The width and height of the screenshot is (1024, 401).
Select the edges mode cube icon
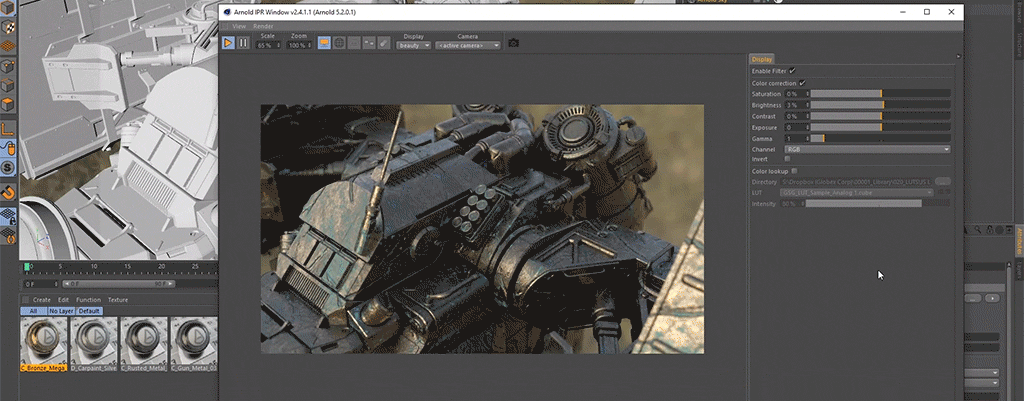pyautogui.click(x=8, y=85)
